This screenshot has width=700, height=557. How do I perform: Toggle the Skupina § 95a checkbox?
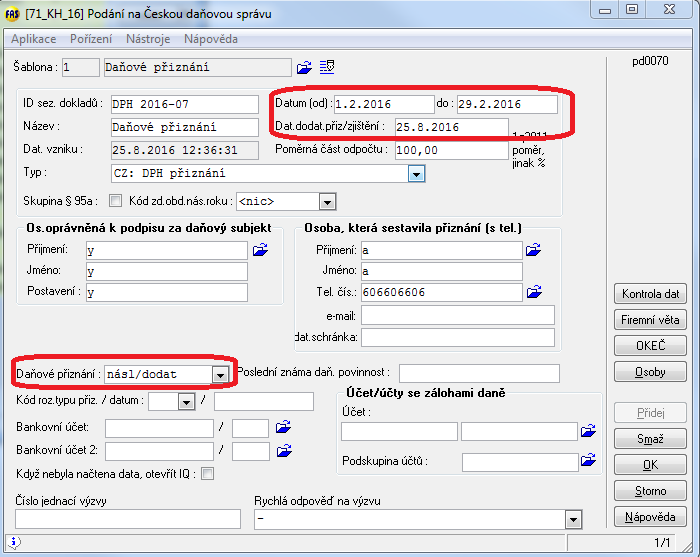coord(115,201)
